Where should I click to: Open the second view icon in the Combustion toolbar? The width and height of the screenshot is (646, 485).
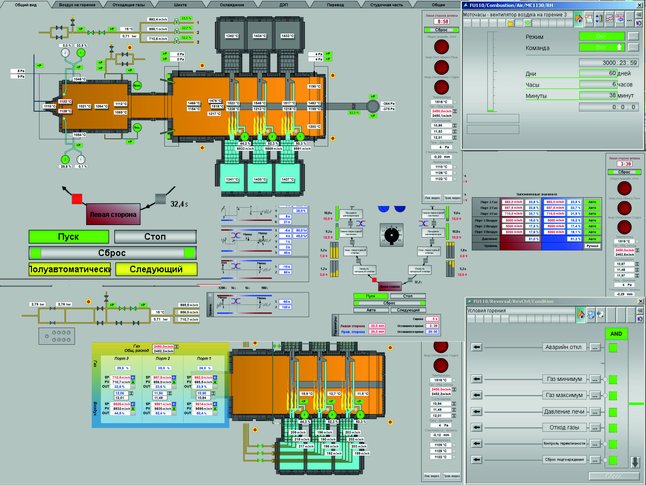tap(589, 19)
